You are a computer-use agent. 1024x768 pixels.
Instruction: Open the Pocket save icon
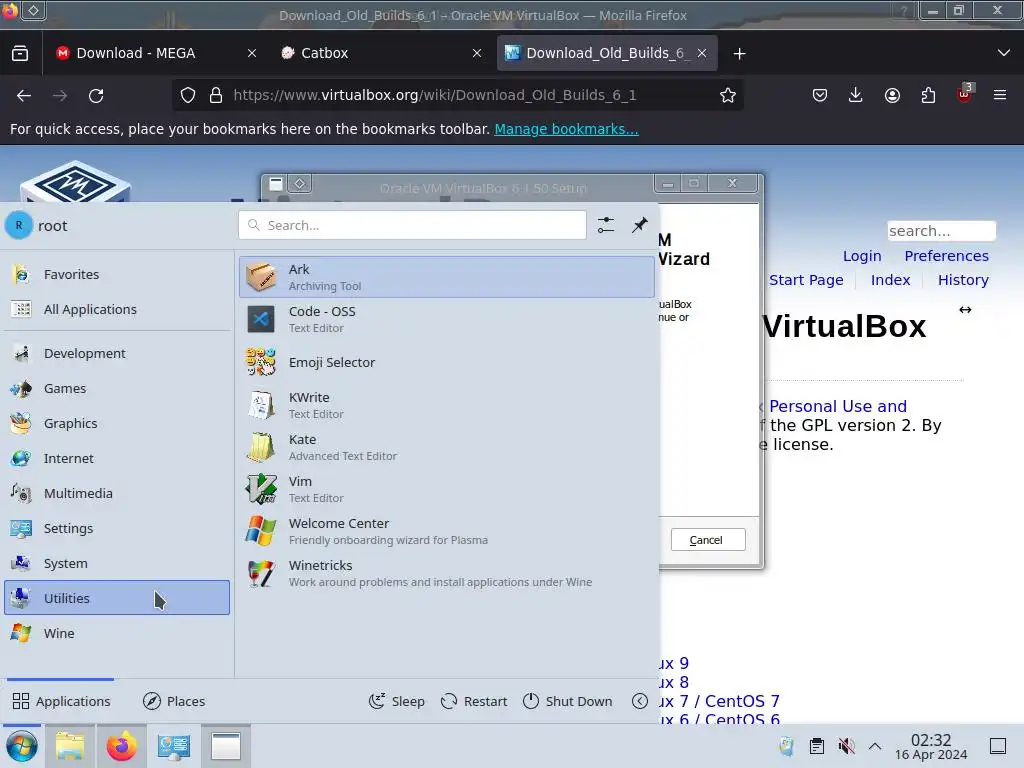(820, 95)
